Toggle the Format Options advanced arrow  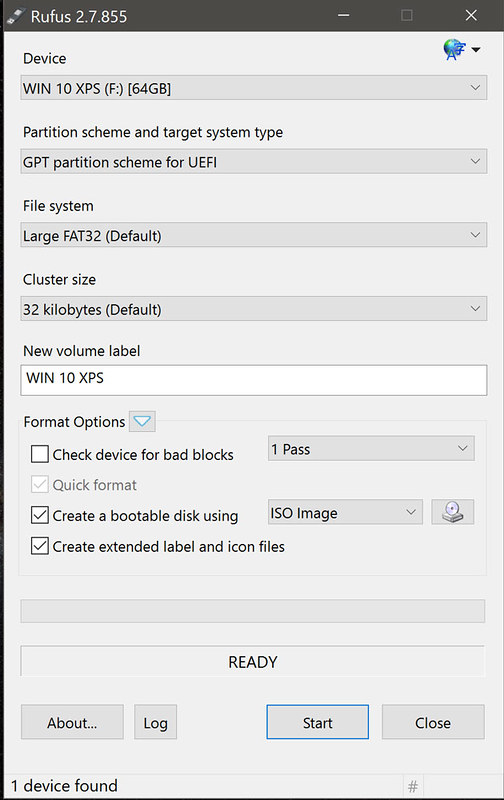click(x=142, y=421)
